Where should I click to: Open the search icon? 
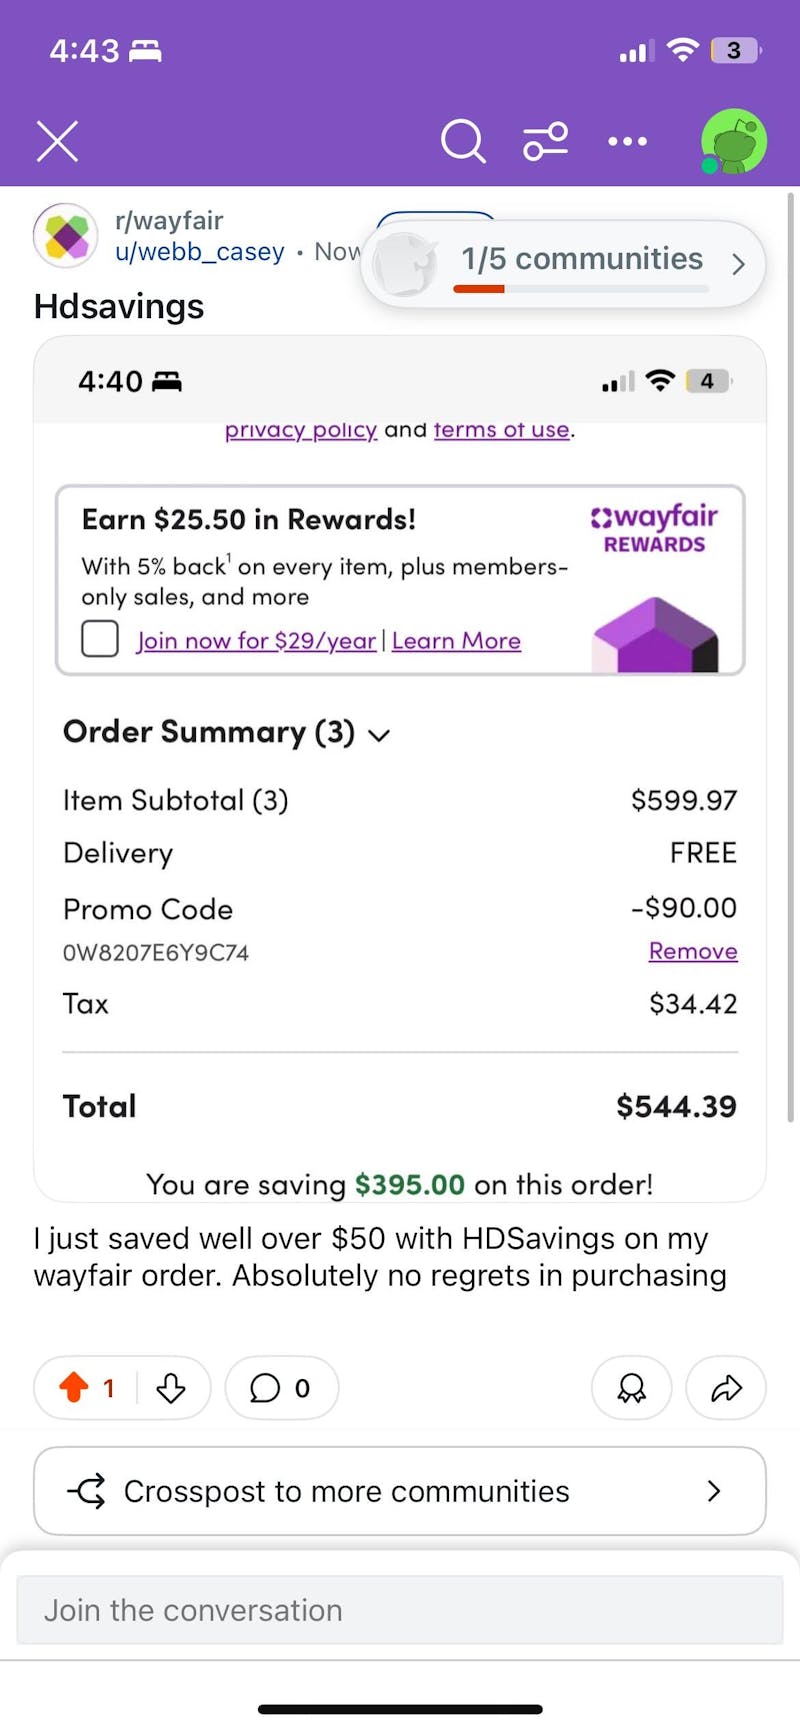[463, 141]
